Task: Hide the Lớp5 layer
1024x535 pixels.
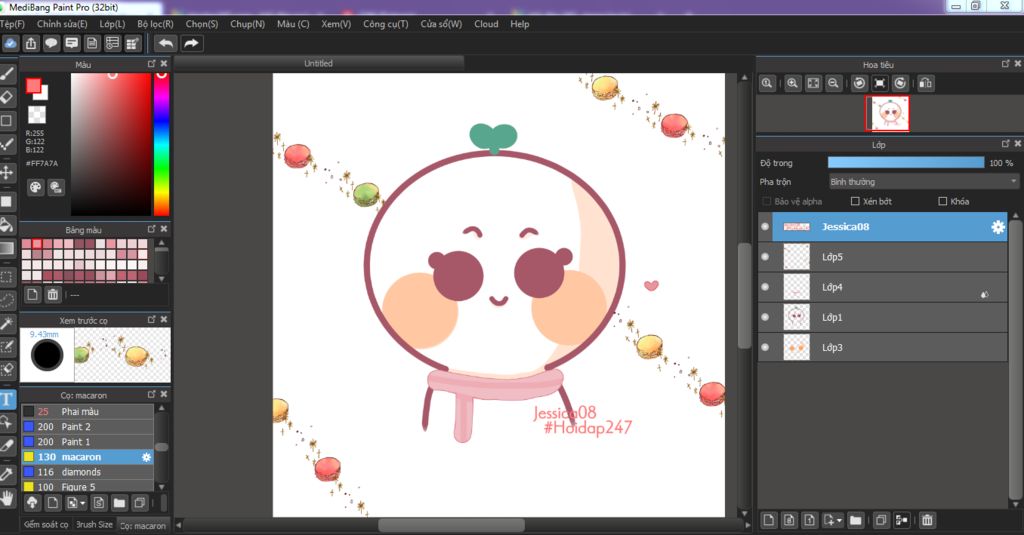Action: coord(765,257)
